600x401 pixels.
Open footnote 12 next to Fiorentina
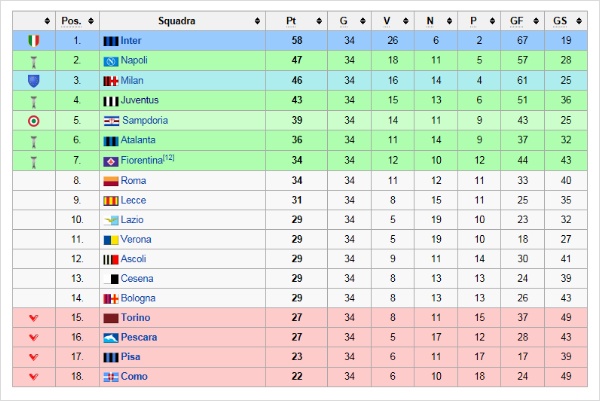[169, 157]
